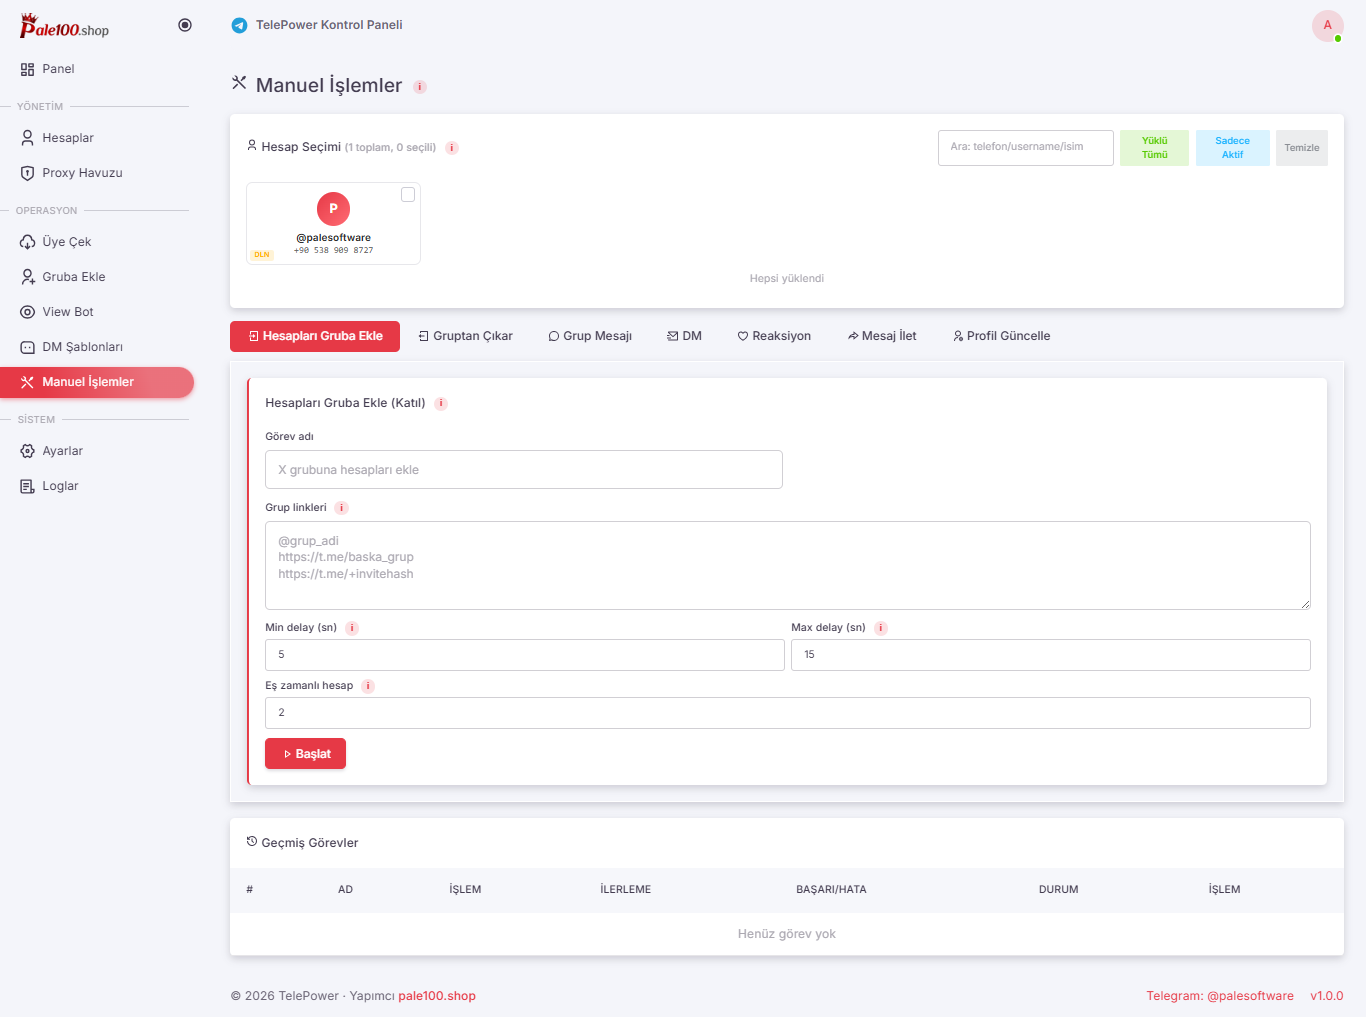The image size is (1366, 1017).
Task: Click the info icon beside Min delay (sn)
Action: (x=352, y=628)
